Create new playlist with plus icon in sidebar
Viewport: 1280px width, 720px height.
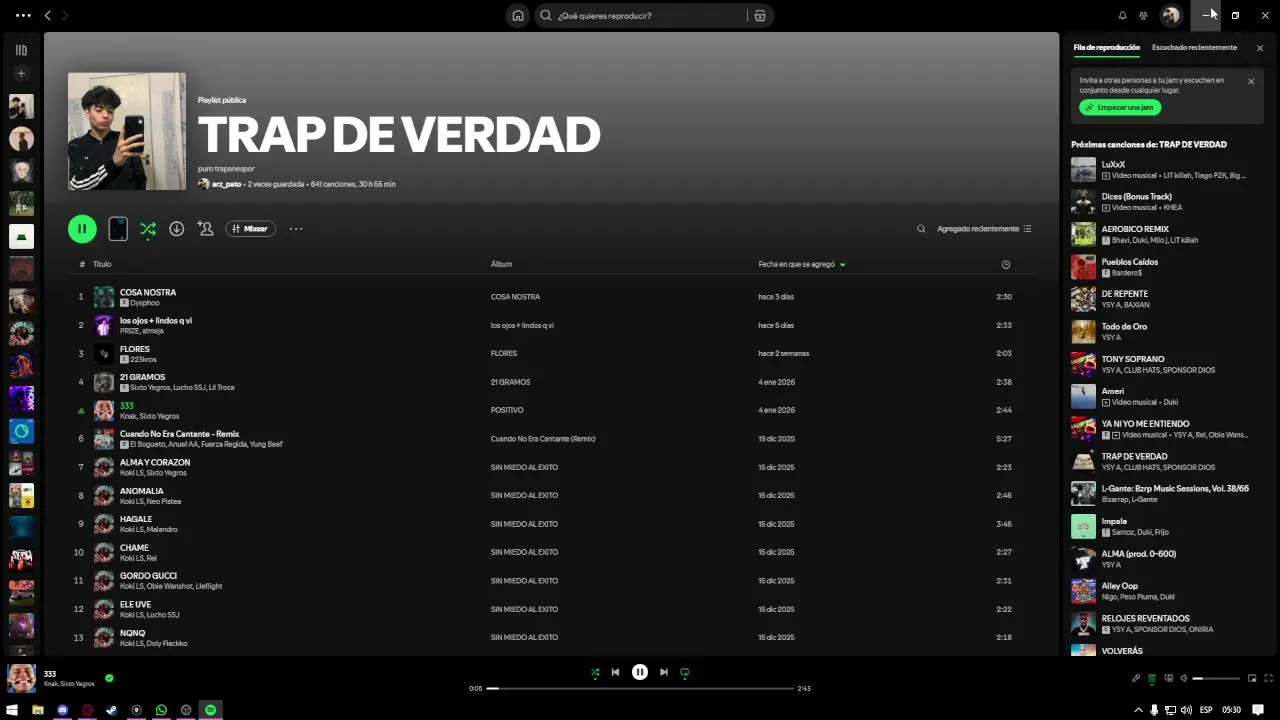tap(21, 73)
